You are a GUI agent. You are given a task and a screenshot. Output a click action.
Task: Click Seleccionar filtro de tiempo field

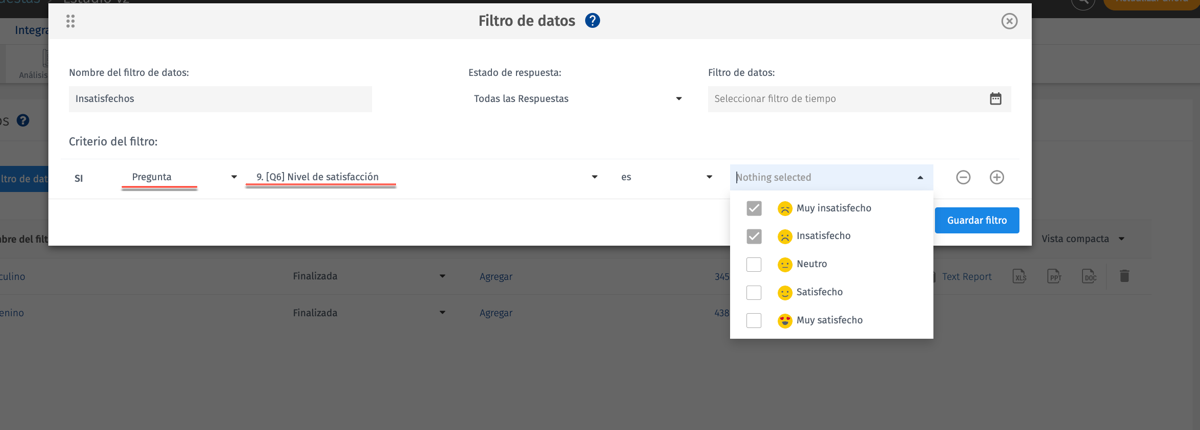[859, 99]
